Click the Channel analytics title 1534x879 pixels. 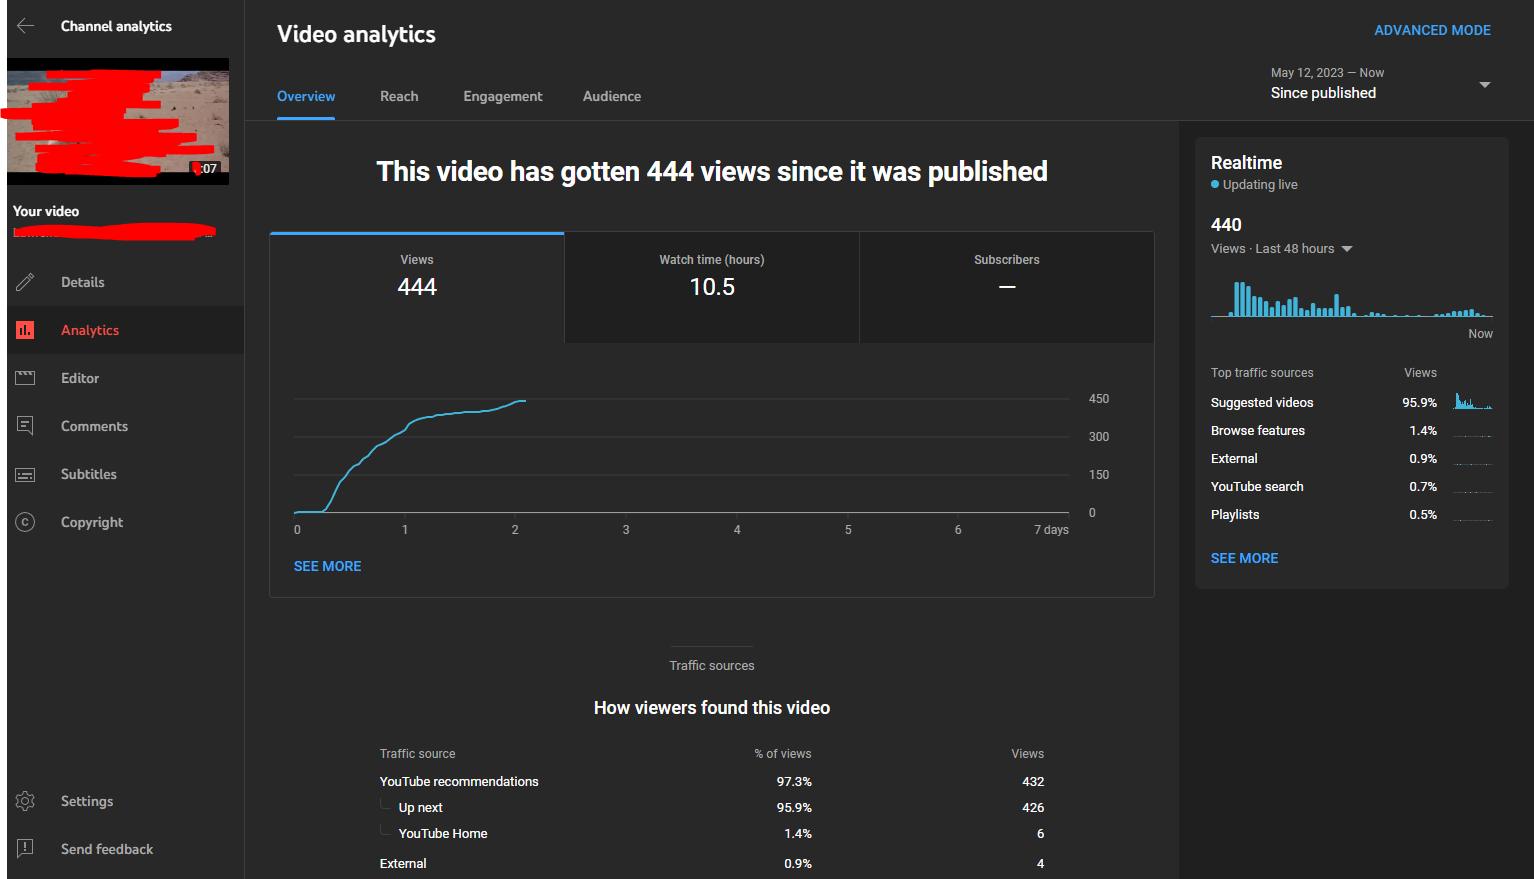click(116, 26)
